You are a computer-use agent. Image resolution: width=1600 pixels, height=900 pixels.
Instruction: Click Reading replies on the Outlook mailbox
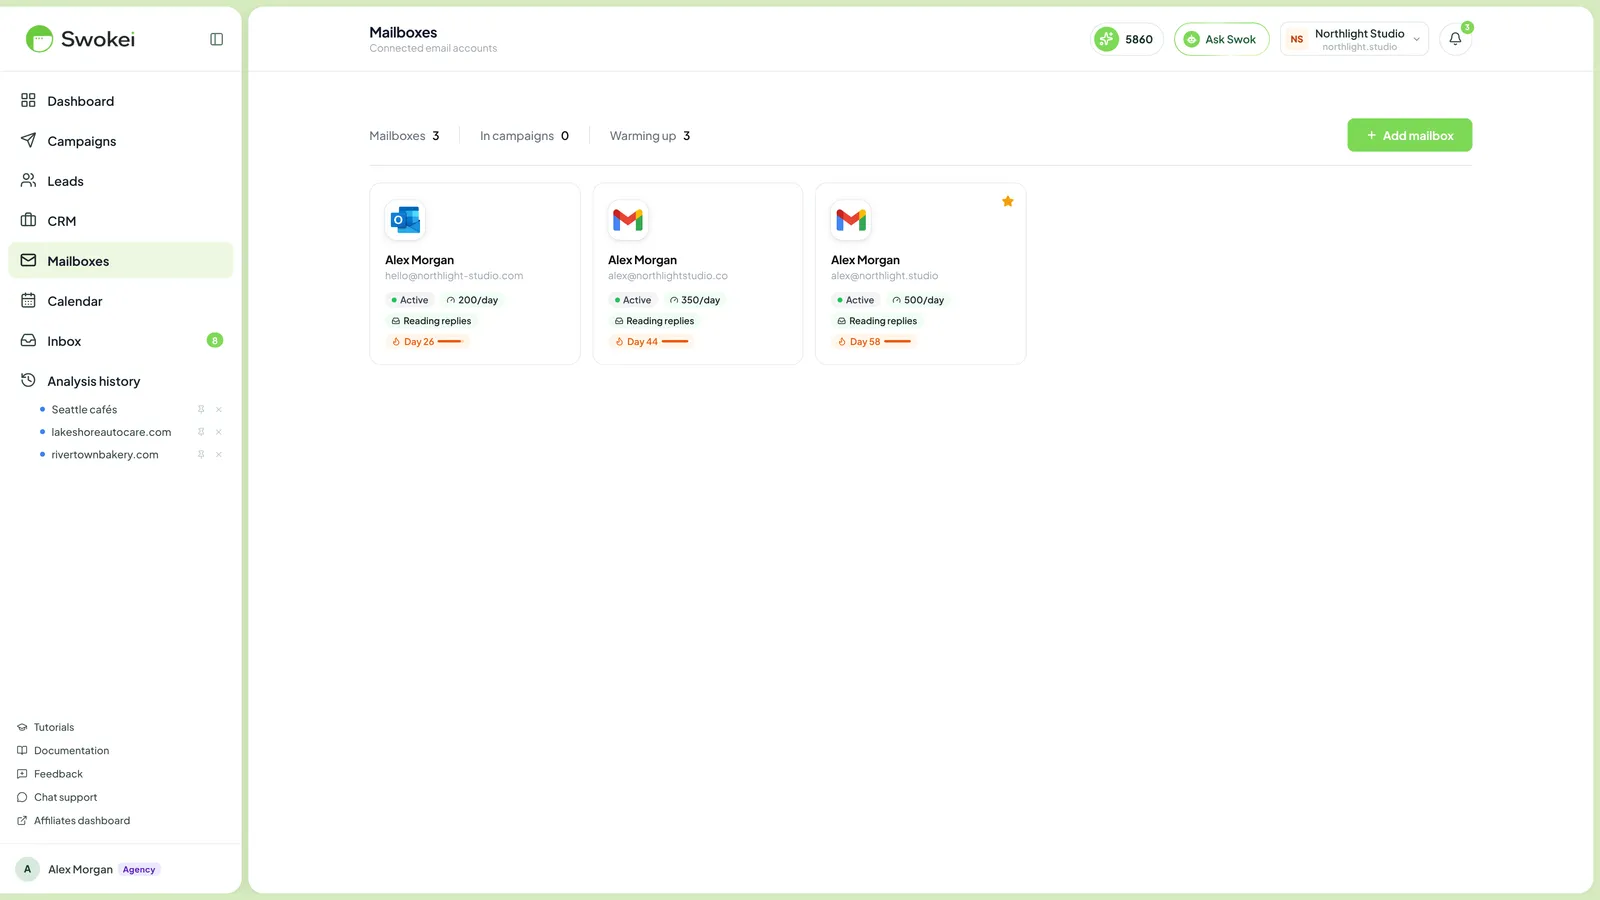[431, 321]
